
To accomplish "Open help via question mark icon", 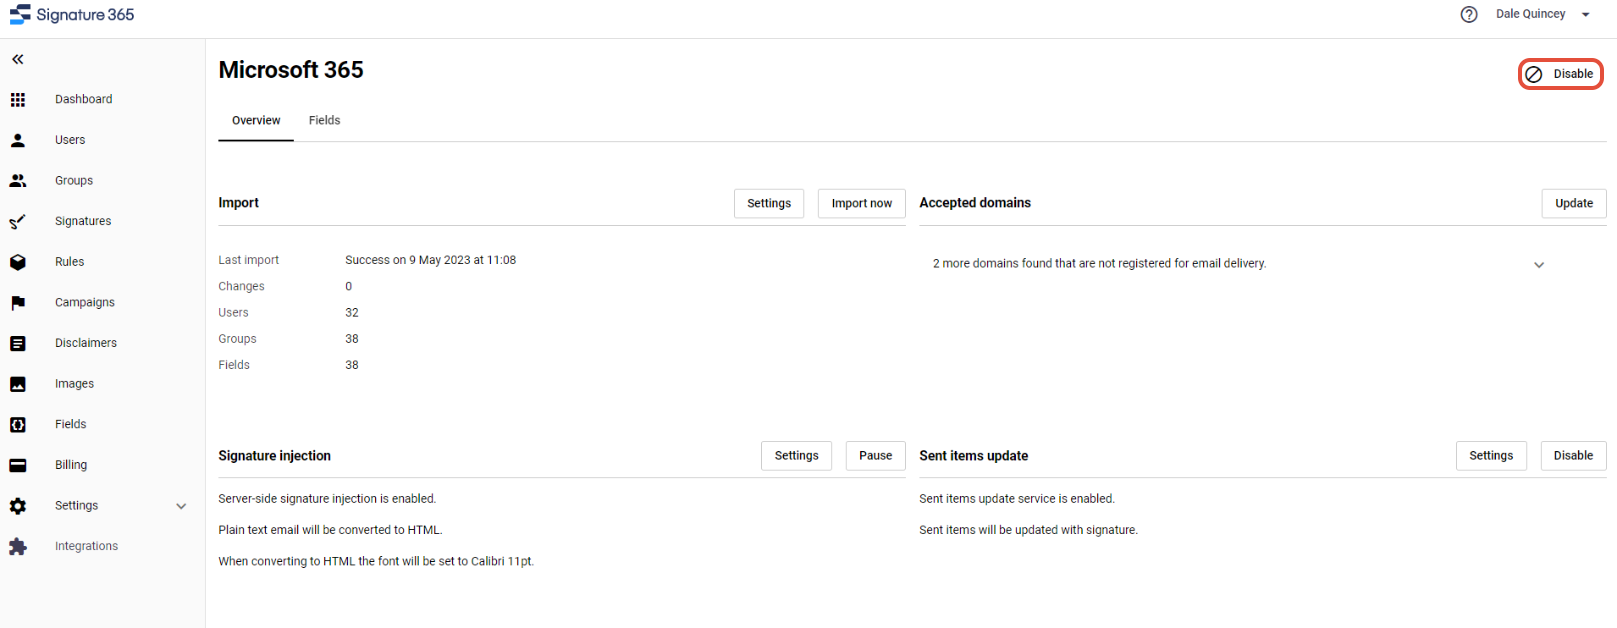I will 1469,14.
